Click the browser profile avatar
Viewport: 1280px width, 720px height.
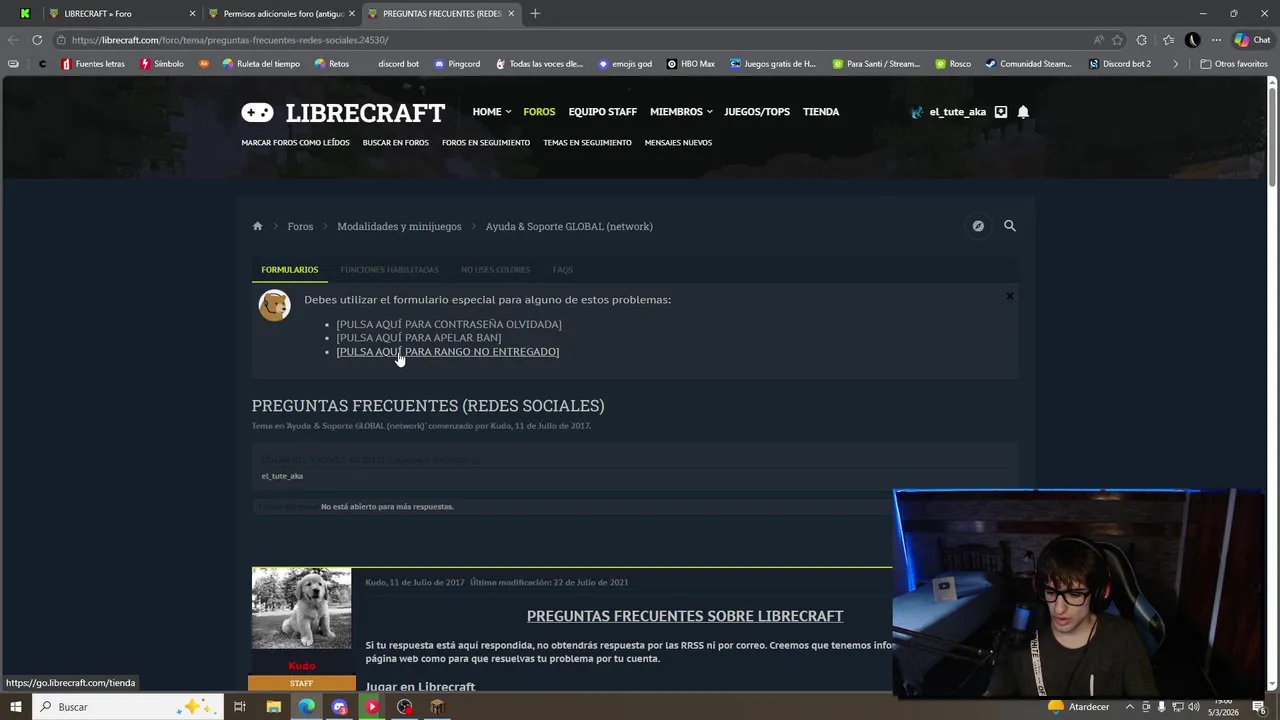(1192, 40)
